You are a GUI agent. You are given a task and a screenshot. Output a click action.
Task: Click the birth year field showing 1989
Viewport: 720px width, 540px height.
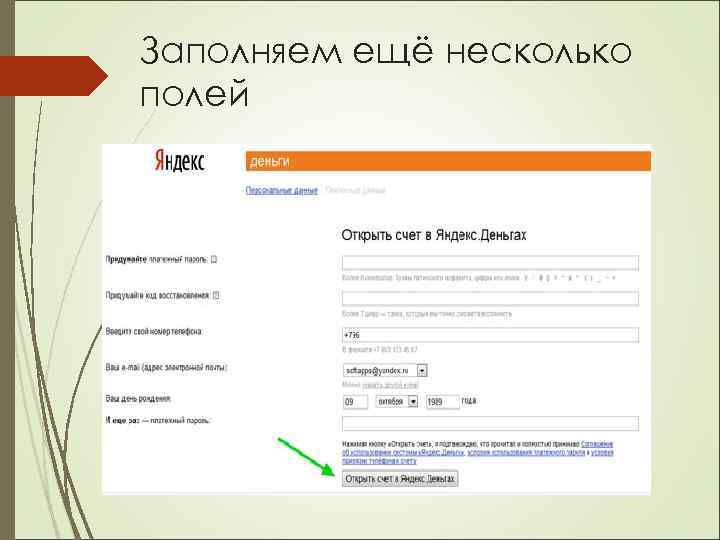point(443,402)
